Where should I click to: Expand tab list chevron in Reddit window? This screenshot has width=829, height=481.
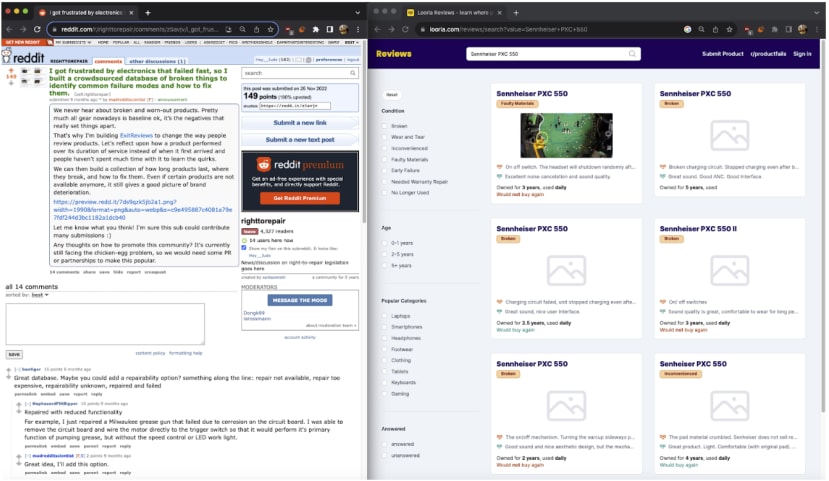[x=358, y=12]
